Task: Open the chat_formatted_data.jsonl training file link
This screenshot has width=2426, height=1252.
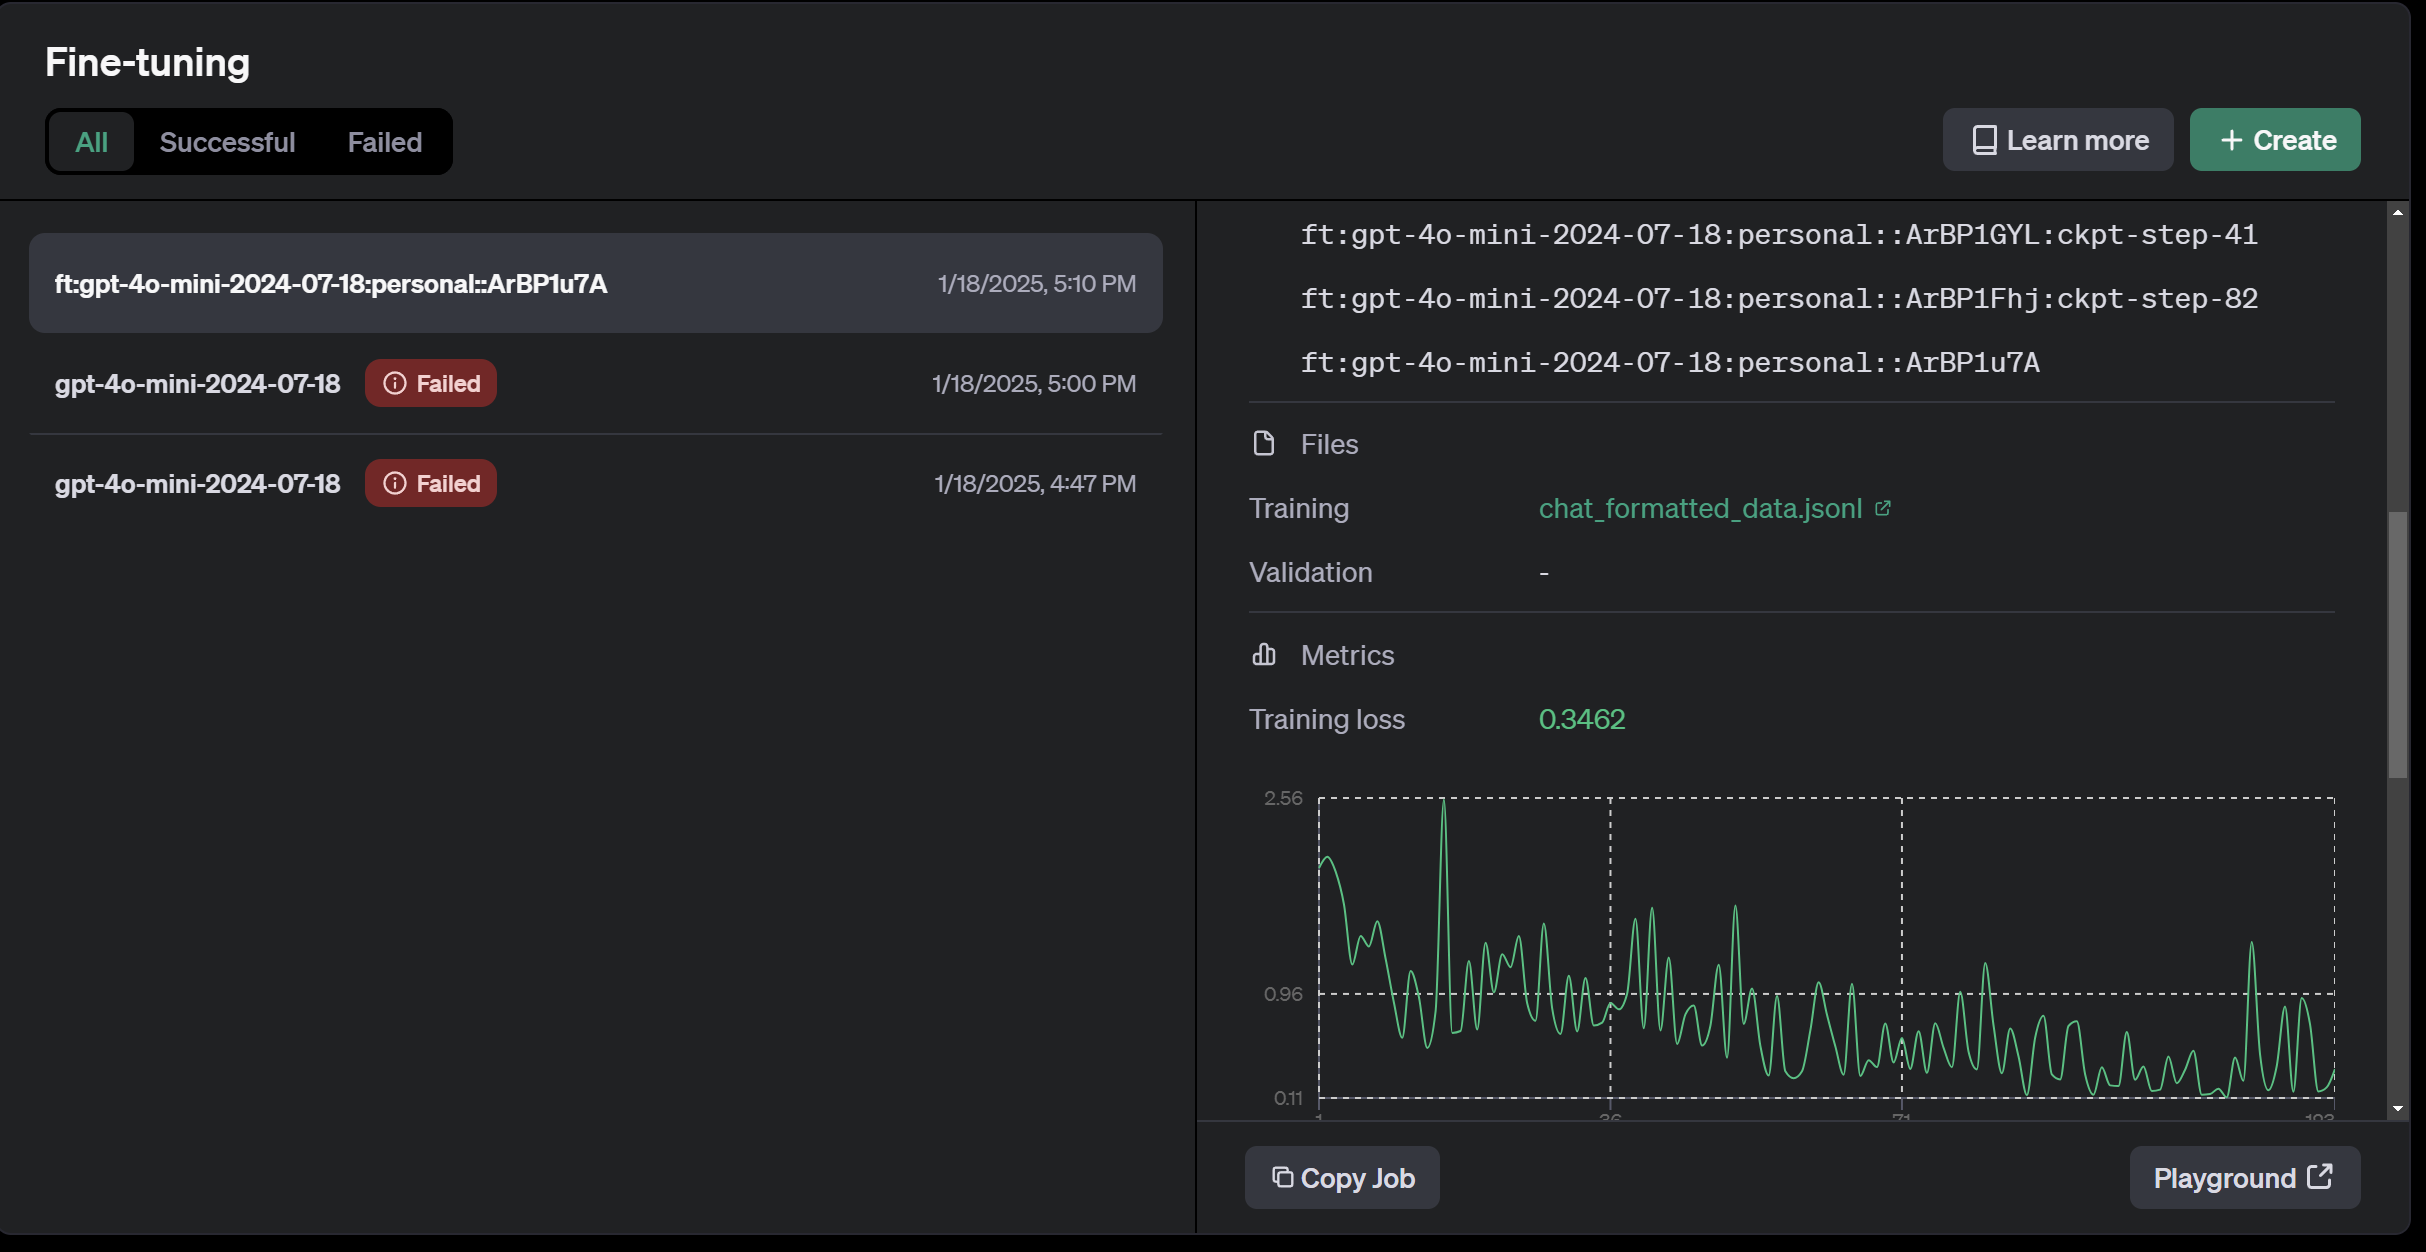Action: (x=1700, y=509)
